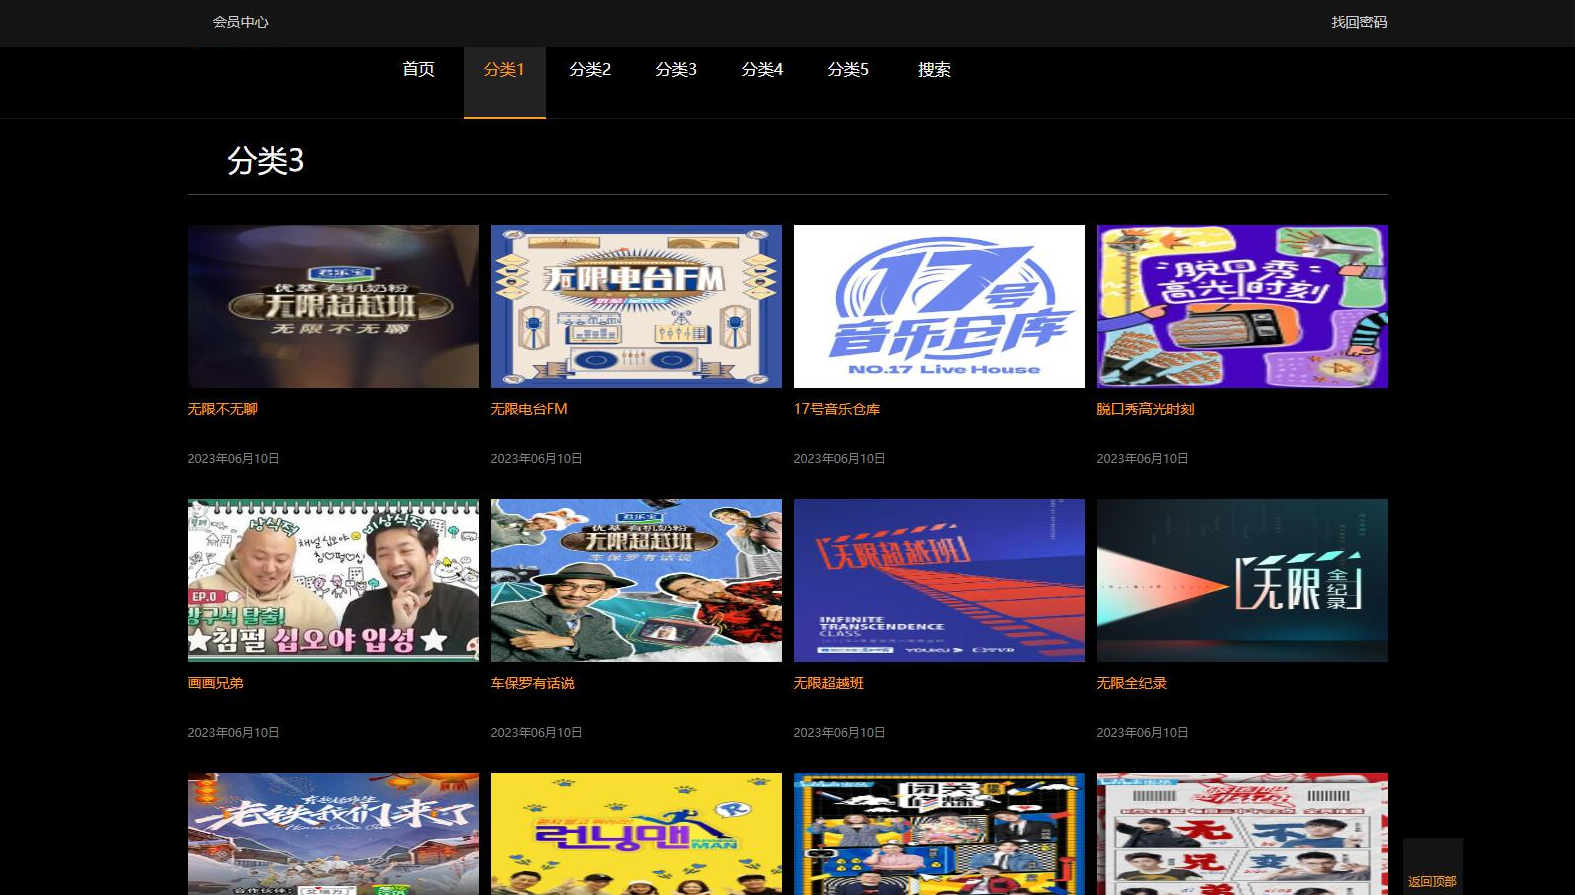1575x895 pixels.
Task: Open the yellow Running Man thumbnail
Action: tap(636, 834)
